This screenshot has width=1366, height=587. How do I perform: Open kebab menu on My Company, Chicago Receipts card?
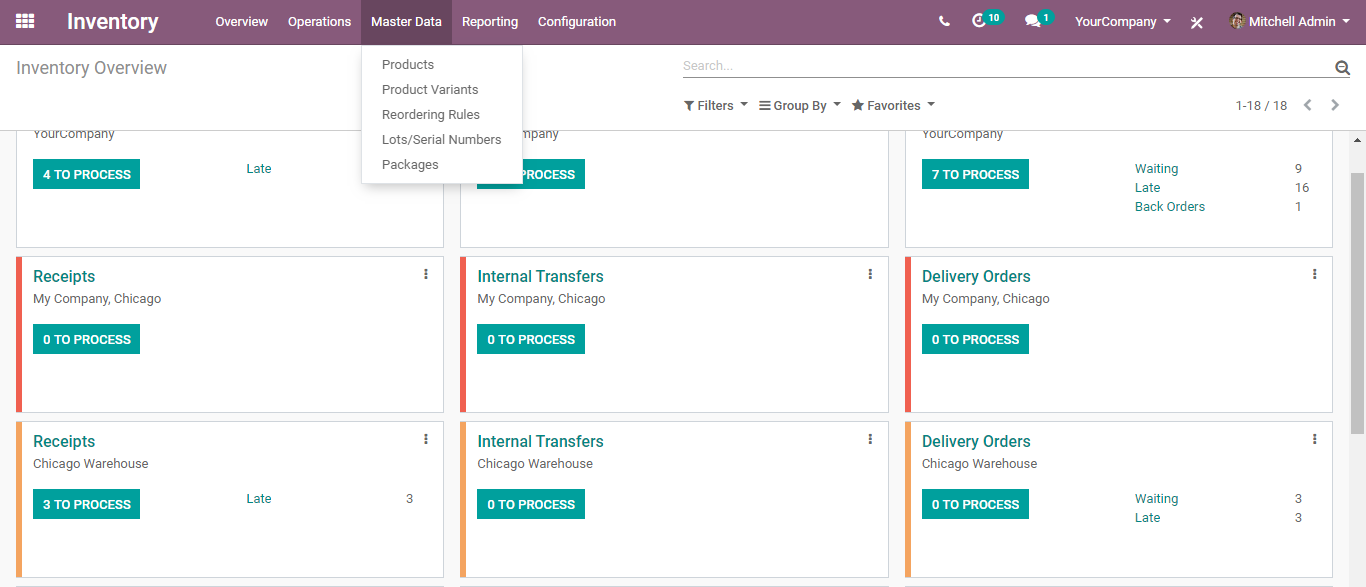[426, 274]
